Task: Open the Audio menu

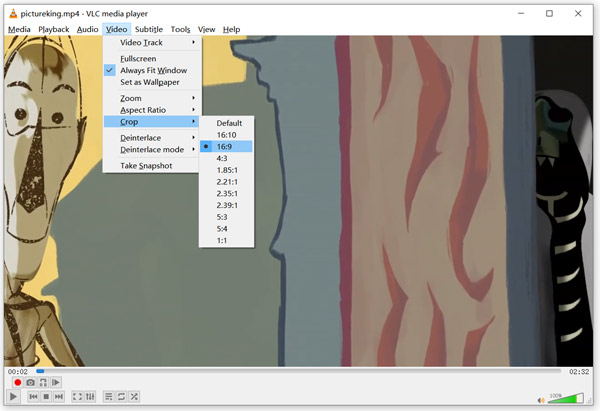Action: click(x=88, y=29)
